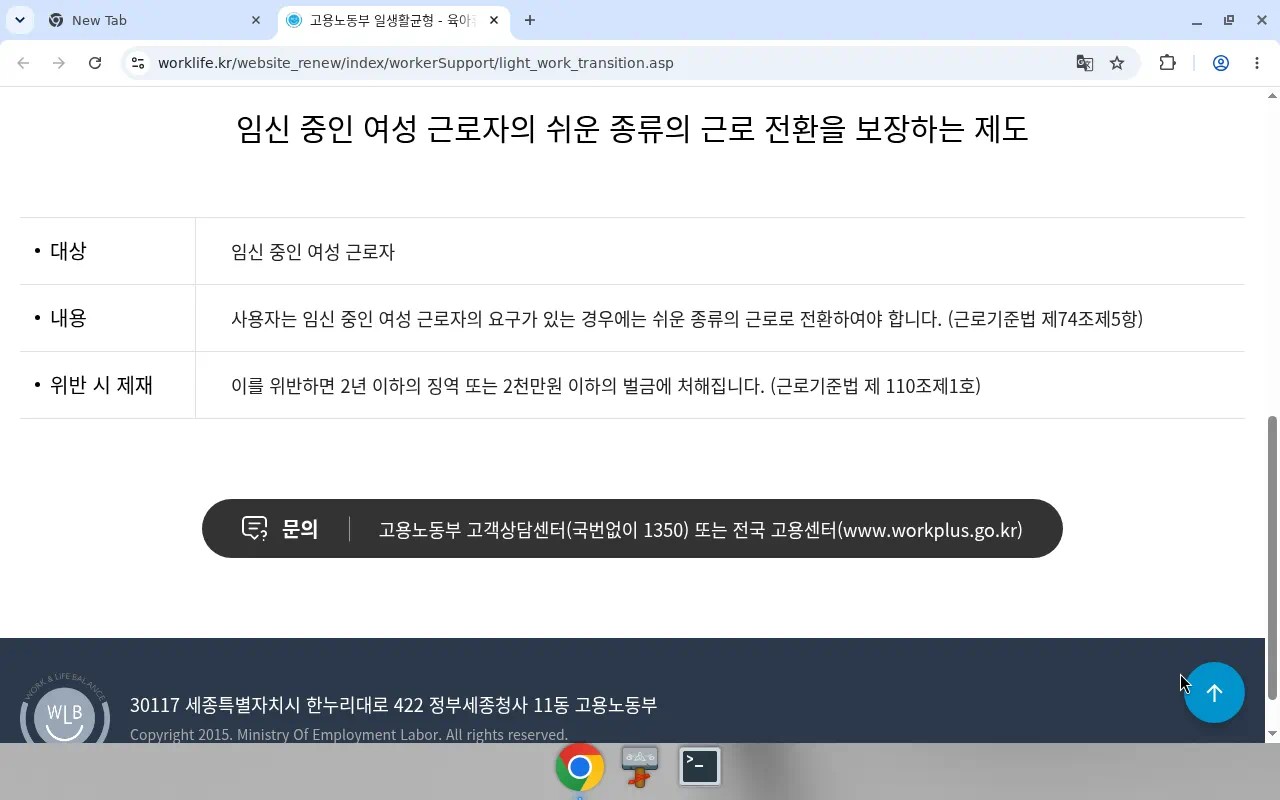This screenshot has width=1280, height=800.
Task: Bookmark this page with the star icon
Action: pos(1117,63)
